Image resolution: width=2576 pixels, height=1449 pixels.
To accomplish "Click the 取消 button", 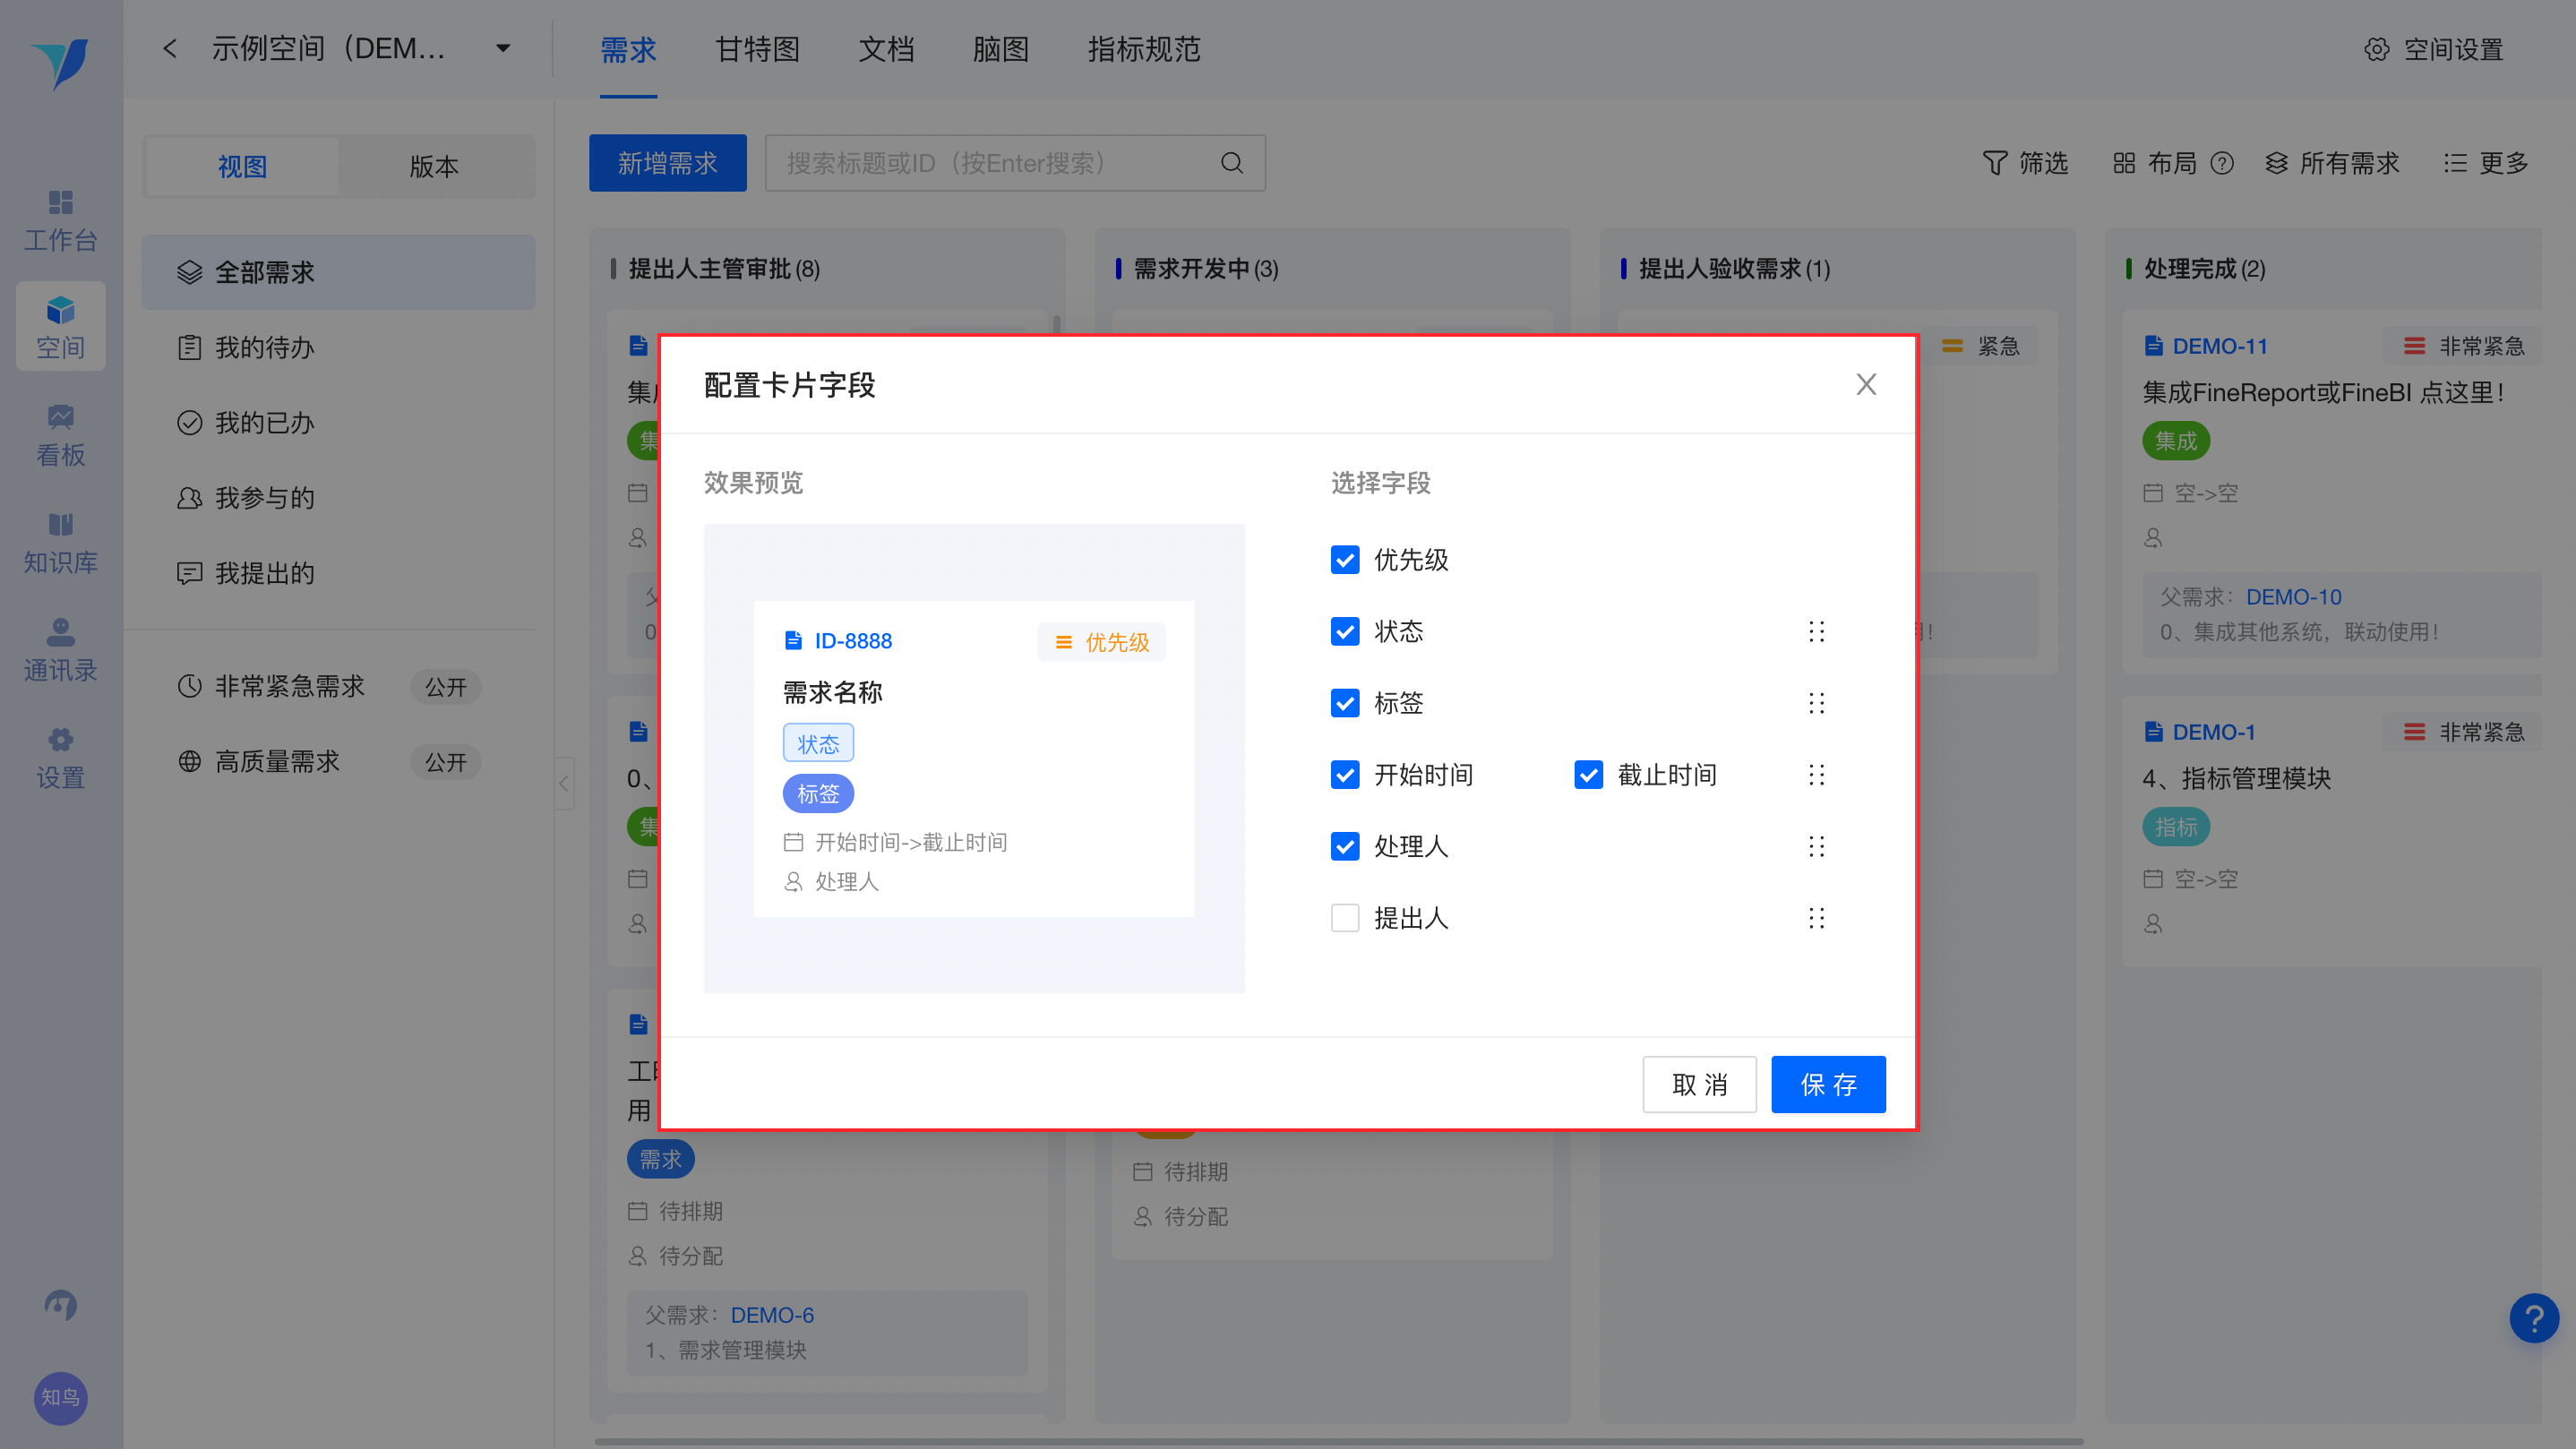I will click(1698, 1084).
